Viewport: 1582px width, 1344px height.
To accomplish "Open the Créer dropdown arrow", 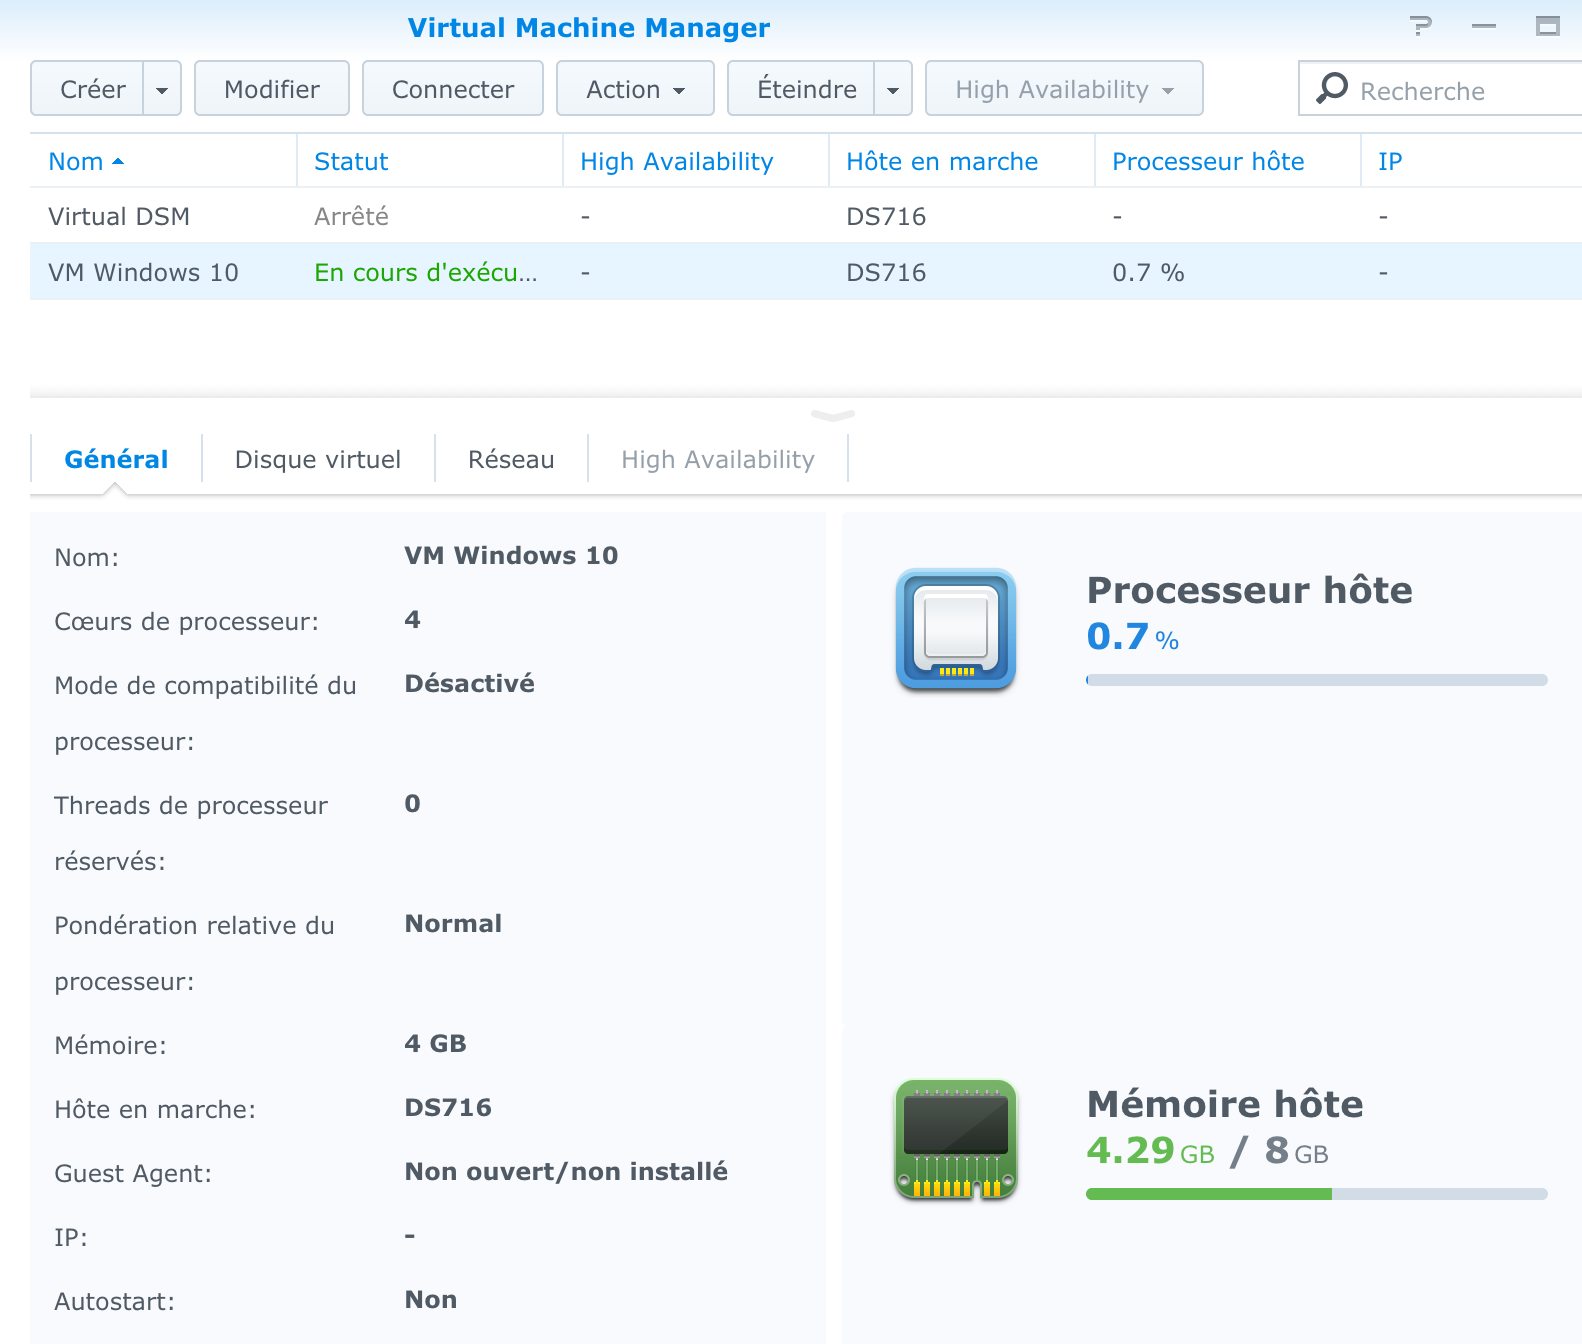I will click(162, 89).
